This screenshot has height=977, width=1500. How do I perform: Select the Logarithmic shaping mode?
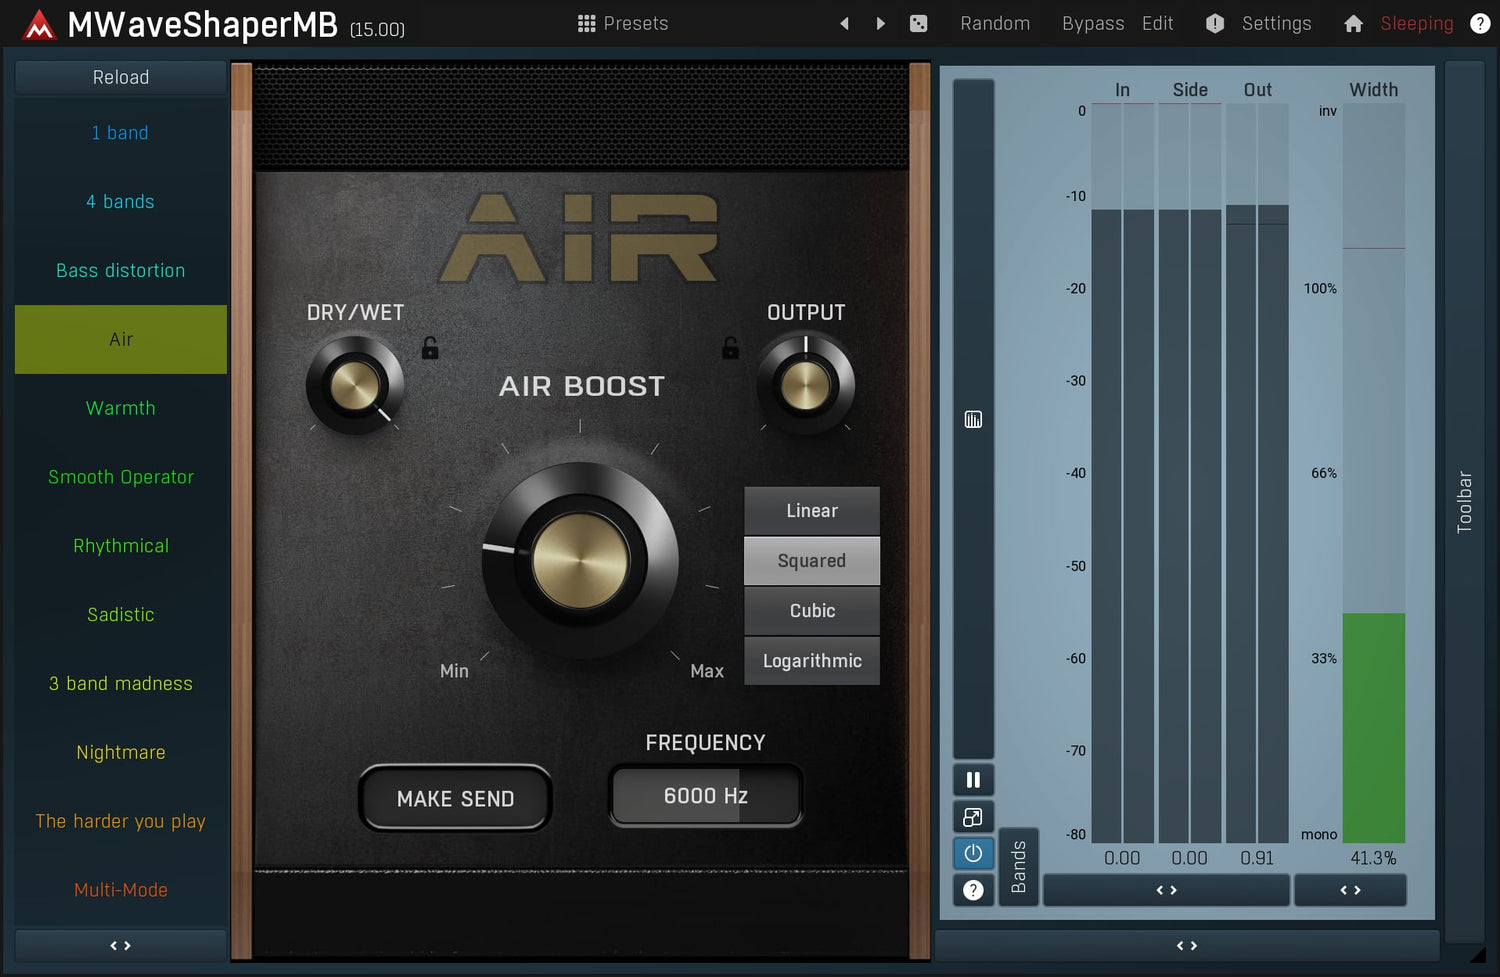(812, 661)
